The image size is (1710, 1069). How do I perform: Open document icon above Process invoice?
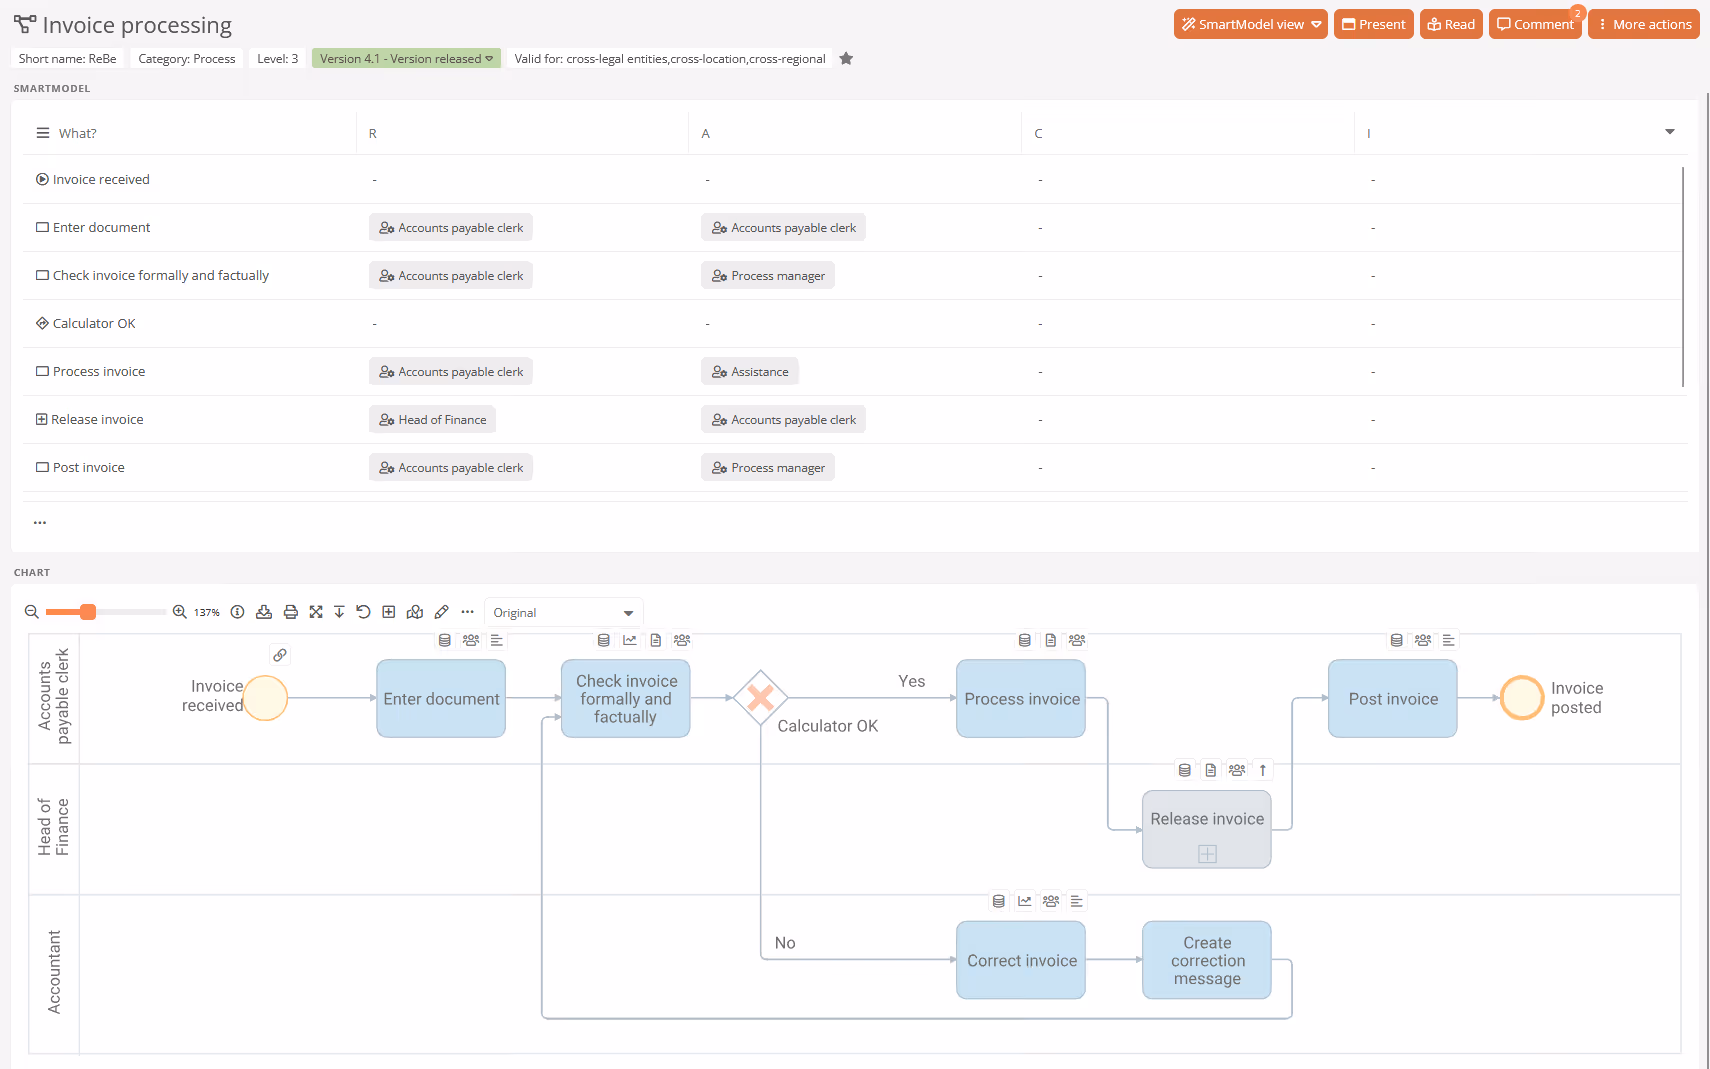click(1051, 640)
